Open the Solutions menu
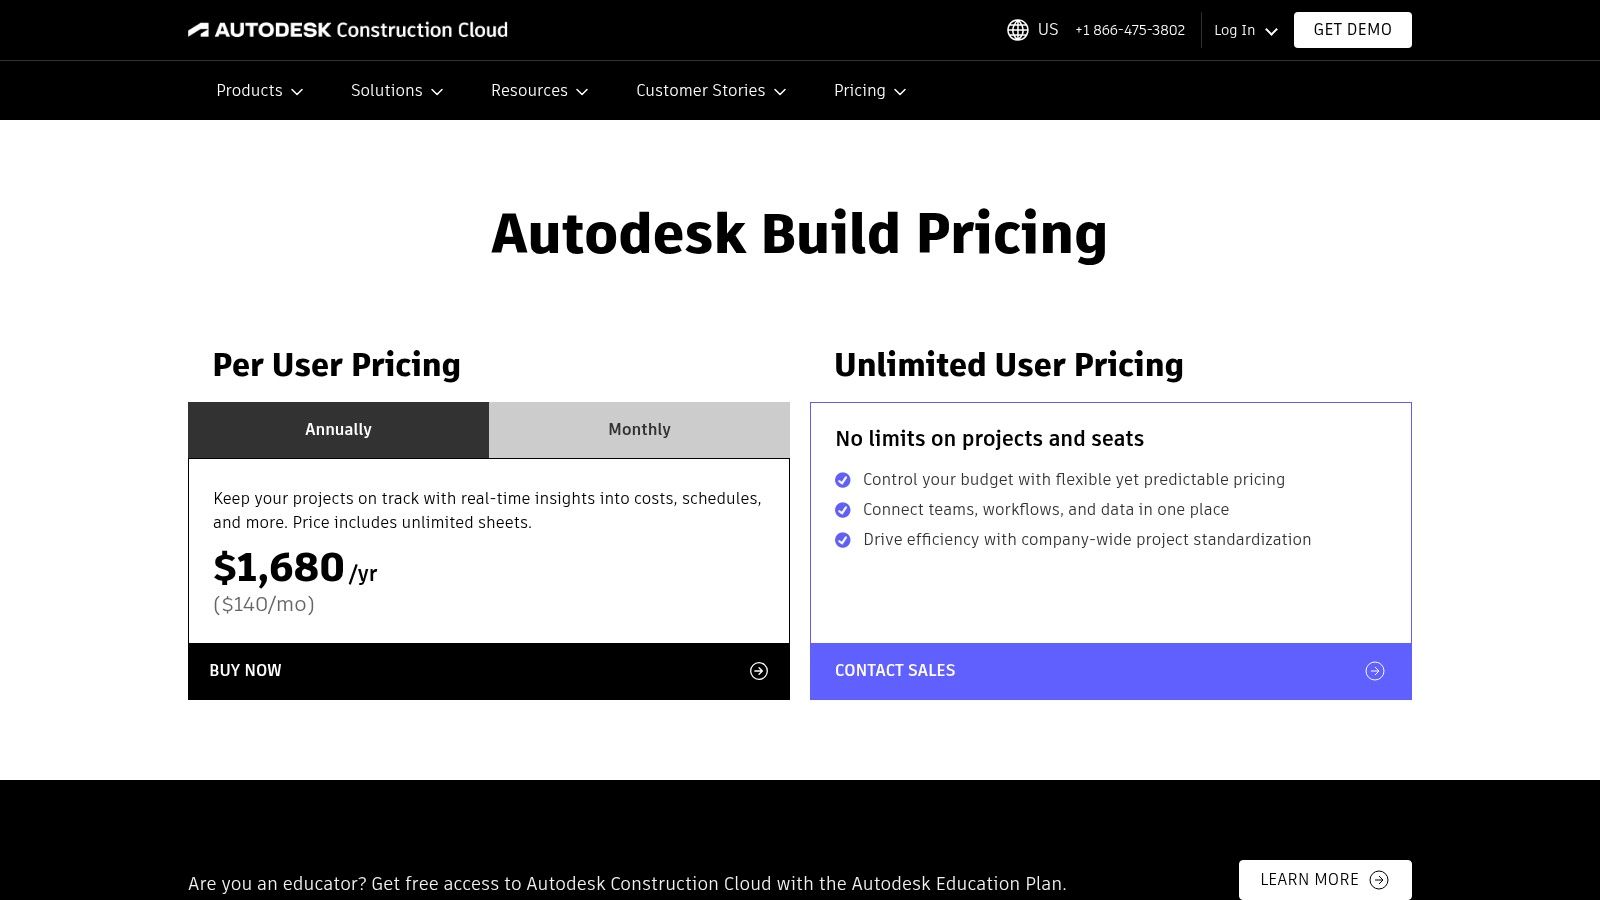 (x=396, y=90)
